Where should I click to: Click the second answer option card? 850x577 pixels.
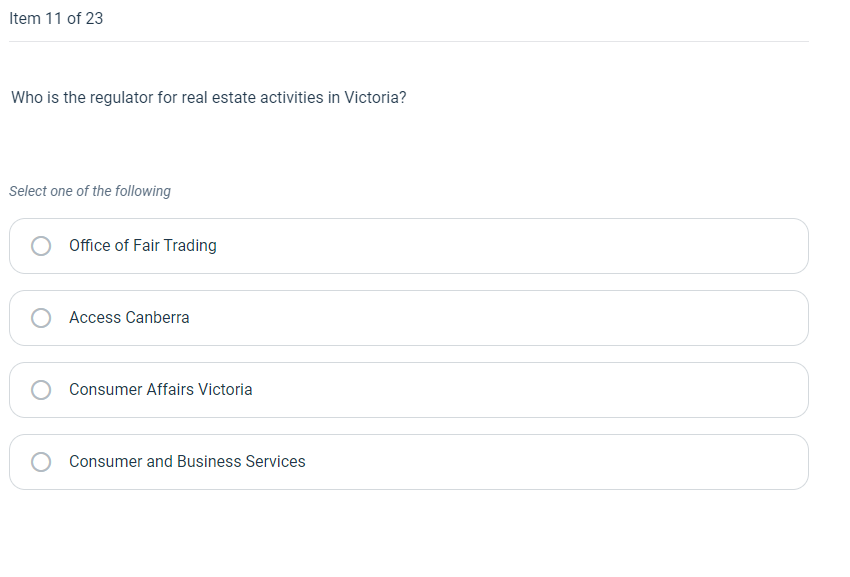tap(408, 317)
